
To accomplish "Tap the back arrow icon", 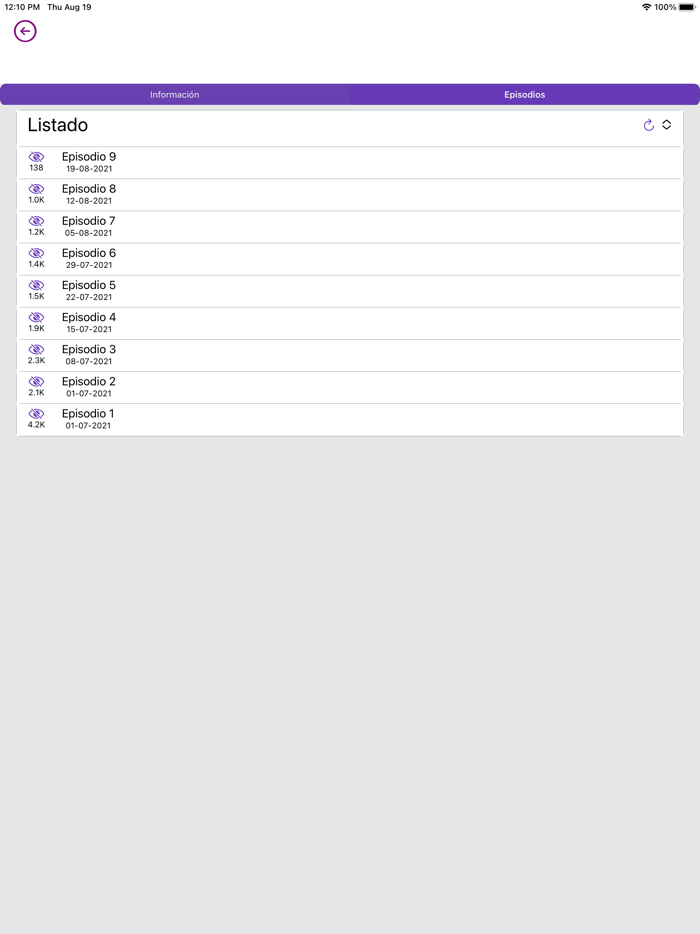I will (x=25, y=31).
